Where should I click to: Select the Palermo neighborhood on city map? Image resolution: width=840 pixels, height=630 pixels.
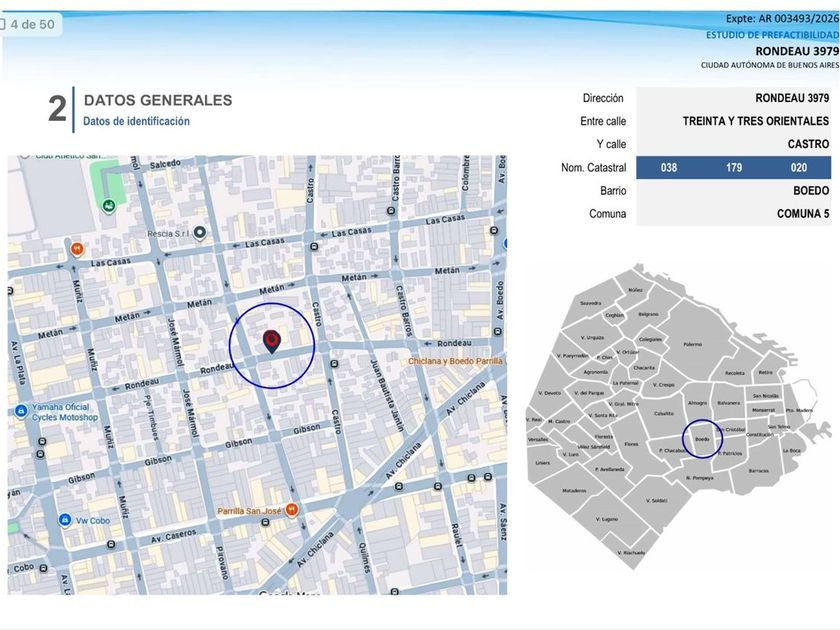tap(693, 344)
